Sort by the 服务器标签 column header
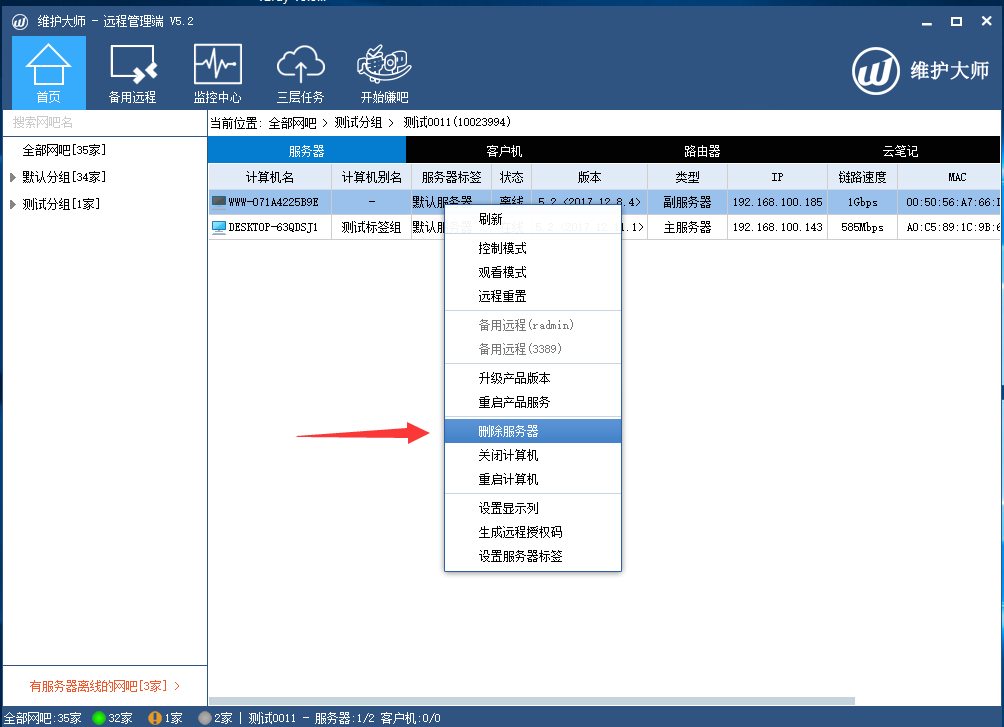 (x=451, y=177)
